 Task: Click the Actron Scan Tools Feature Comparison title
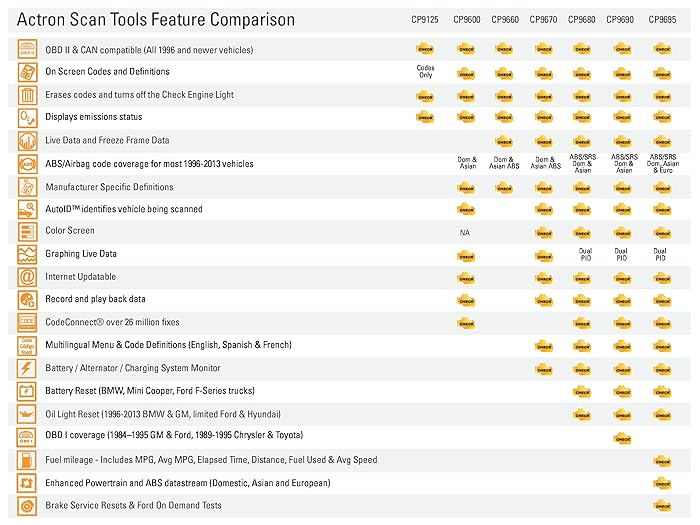point(156,19)
